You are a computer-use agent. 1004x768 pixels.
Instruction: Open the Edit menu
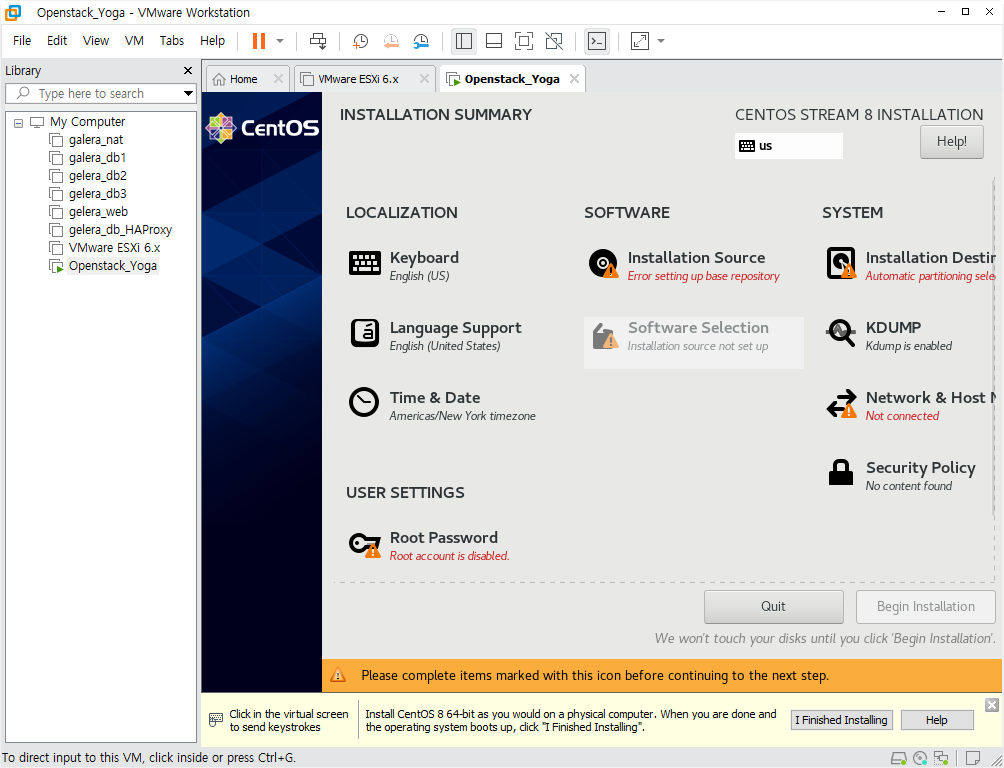(x=56, y=40)
